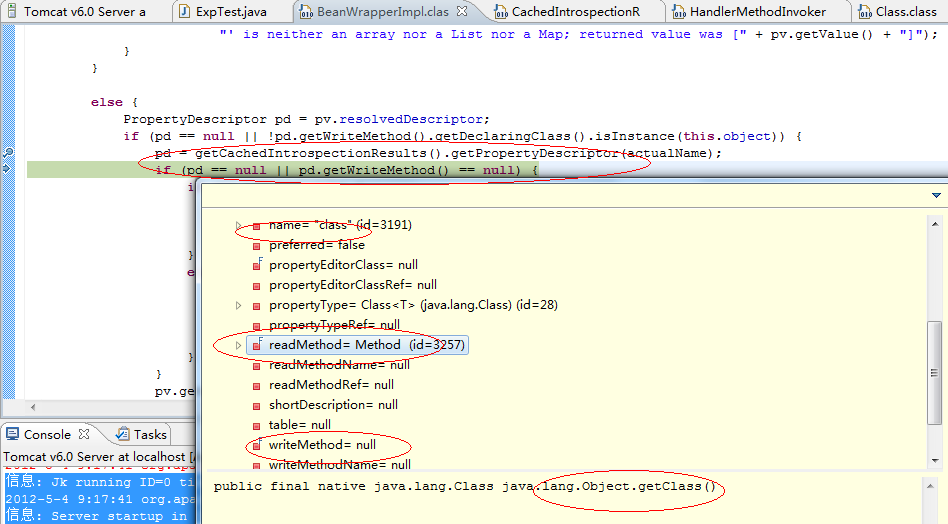Click the field icon beside preferred
This screenshot has width=948, height=524.
[x=256, y=246]
